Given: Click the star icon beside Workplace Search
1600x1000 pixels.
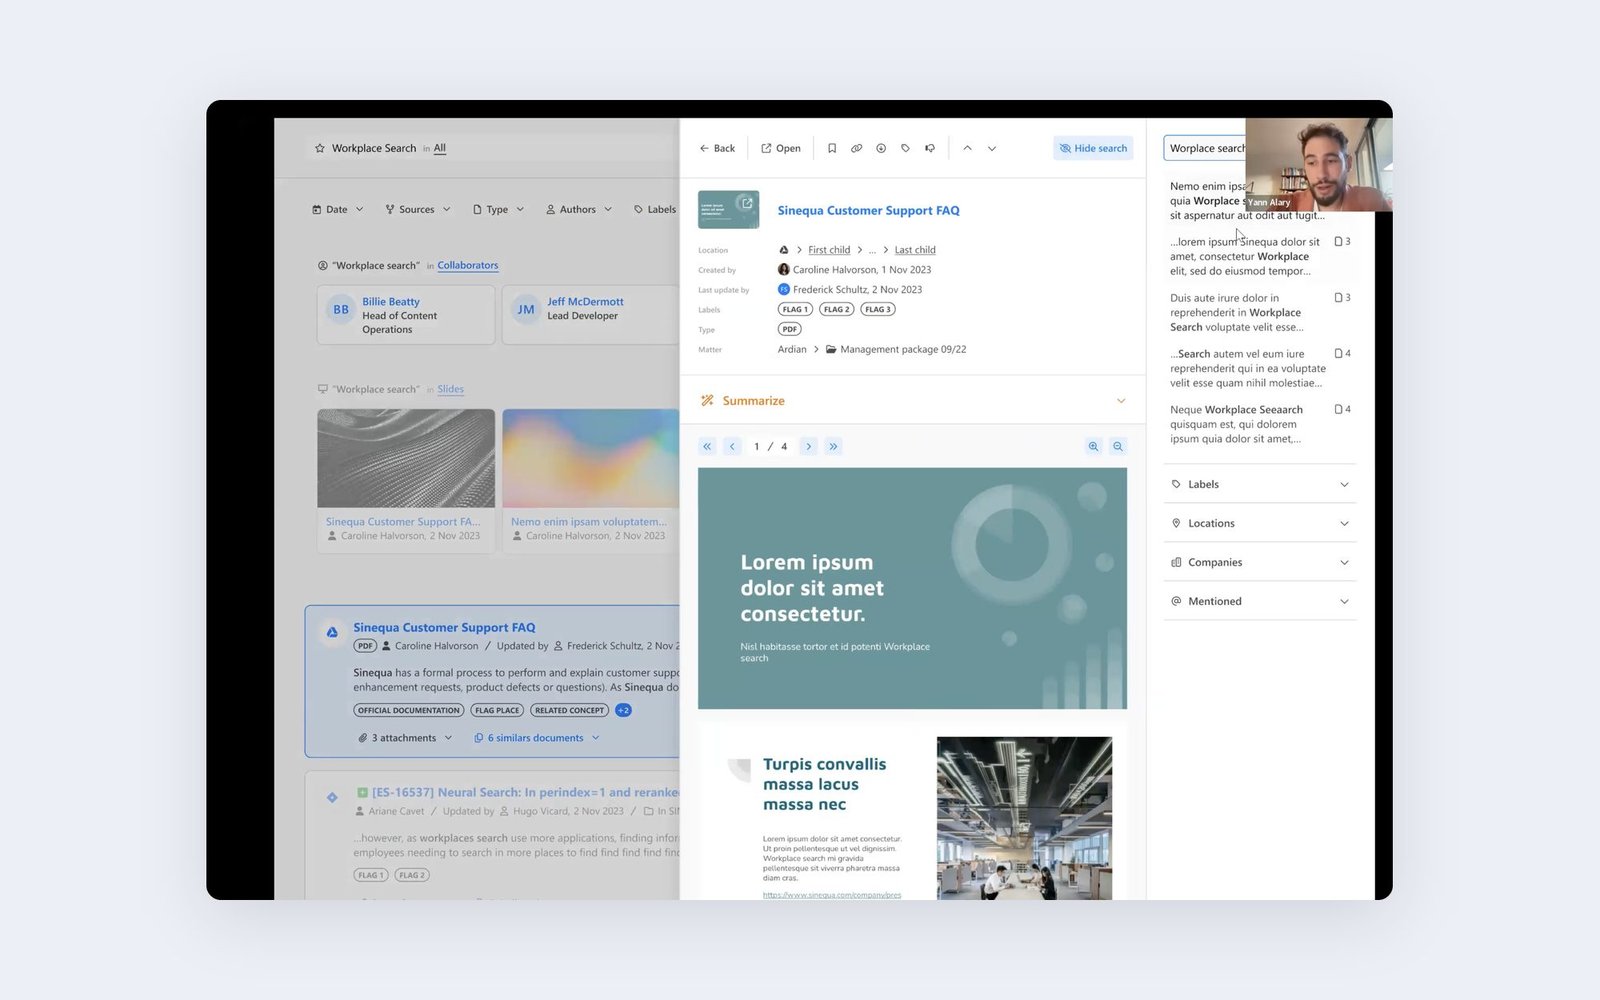Looking at the screenshot, I should pyautogui.click(x=320, y=148).
